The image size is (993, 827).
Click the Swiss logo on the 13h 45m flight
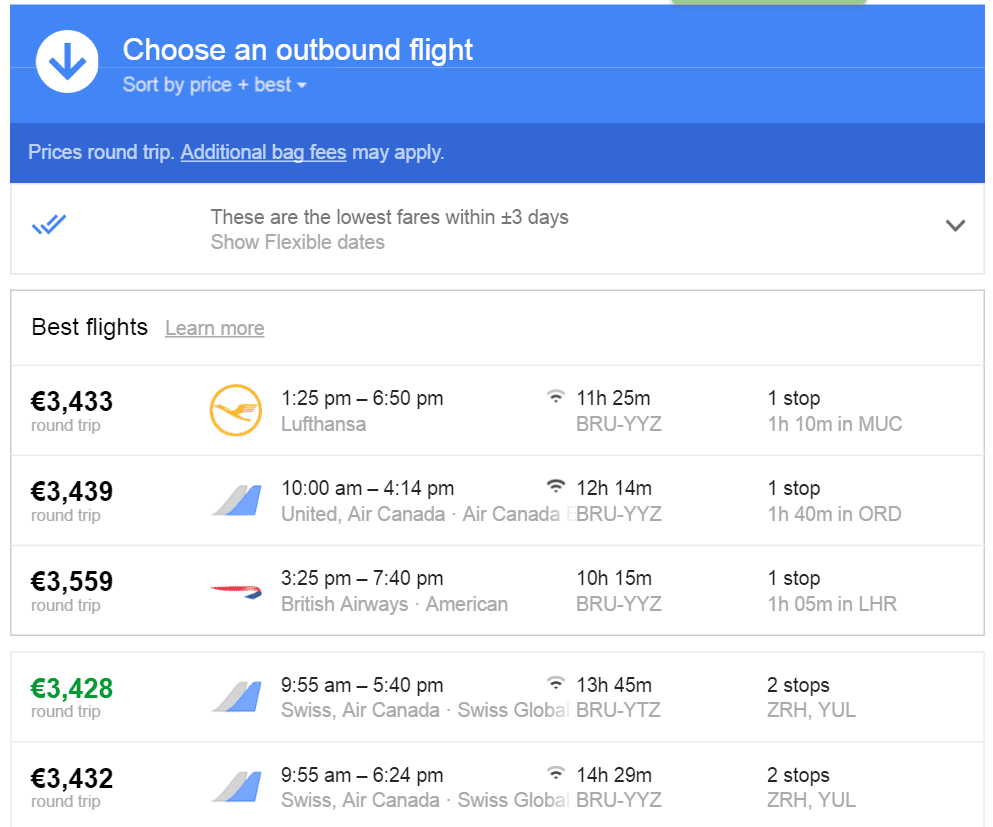pyautogui.click(x=236, y=697)
